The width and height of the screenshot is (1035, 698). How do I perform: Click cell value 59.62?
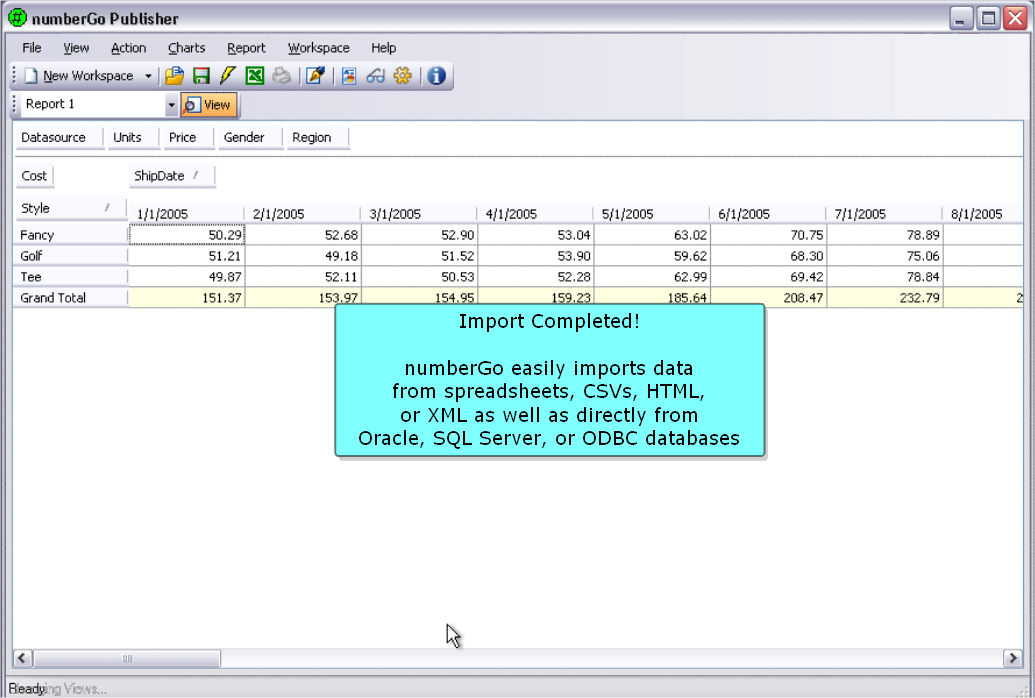coord(651,256)
